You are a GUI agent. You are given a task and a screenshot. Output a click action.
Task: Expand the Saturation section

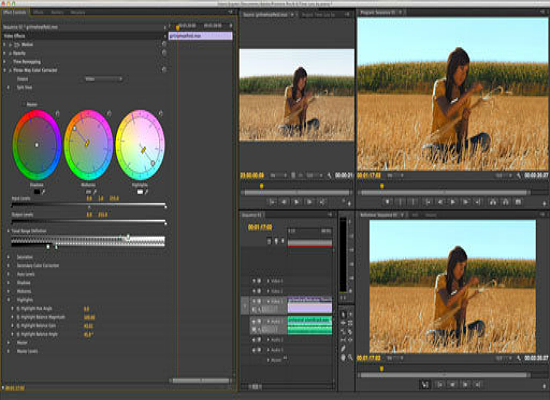8,257
